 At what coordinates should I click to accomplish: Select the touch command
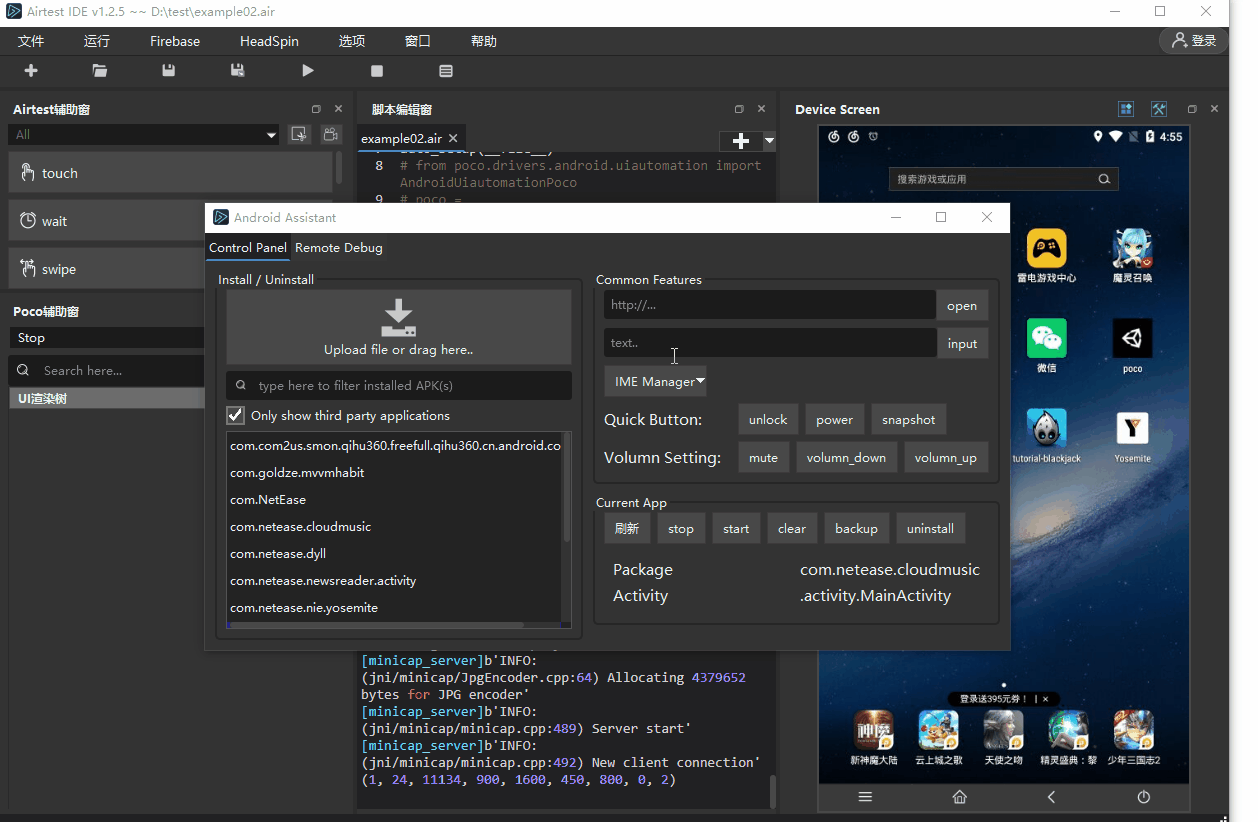[x=170, y=173]
